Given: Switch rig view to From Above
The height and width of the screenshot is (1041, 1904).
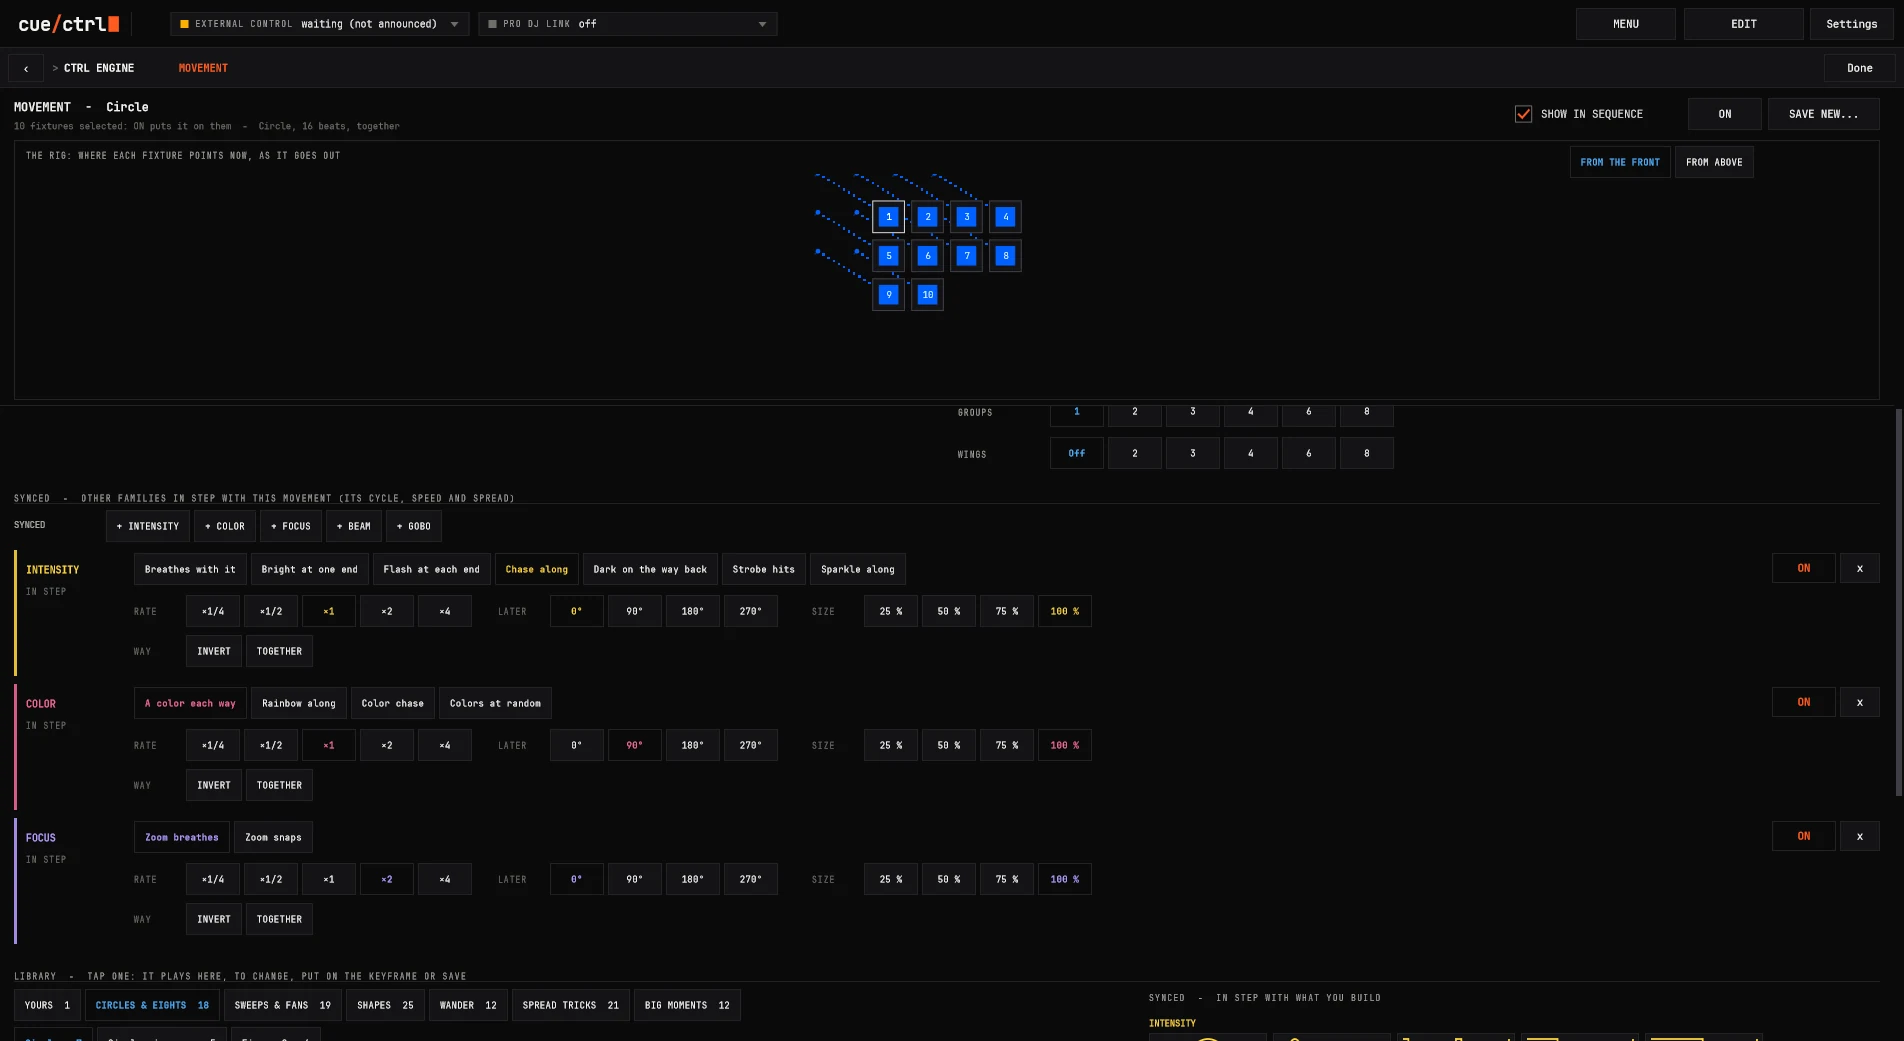Looking at the screenshot, I should point(1714,162).
